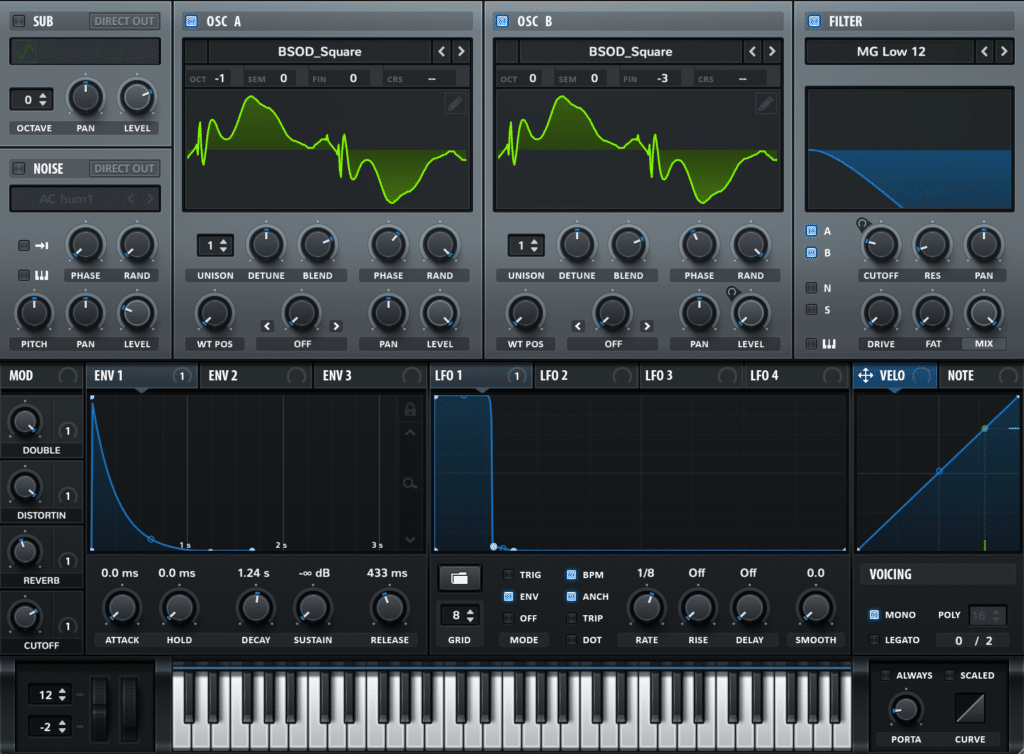
Task: Click the pencil edit icon in OSC A
Action: (x=454, y=103)
